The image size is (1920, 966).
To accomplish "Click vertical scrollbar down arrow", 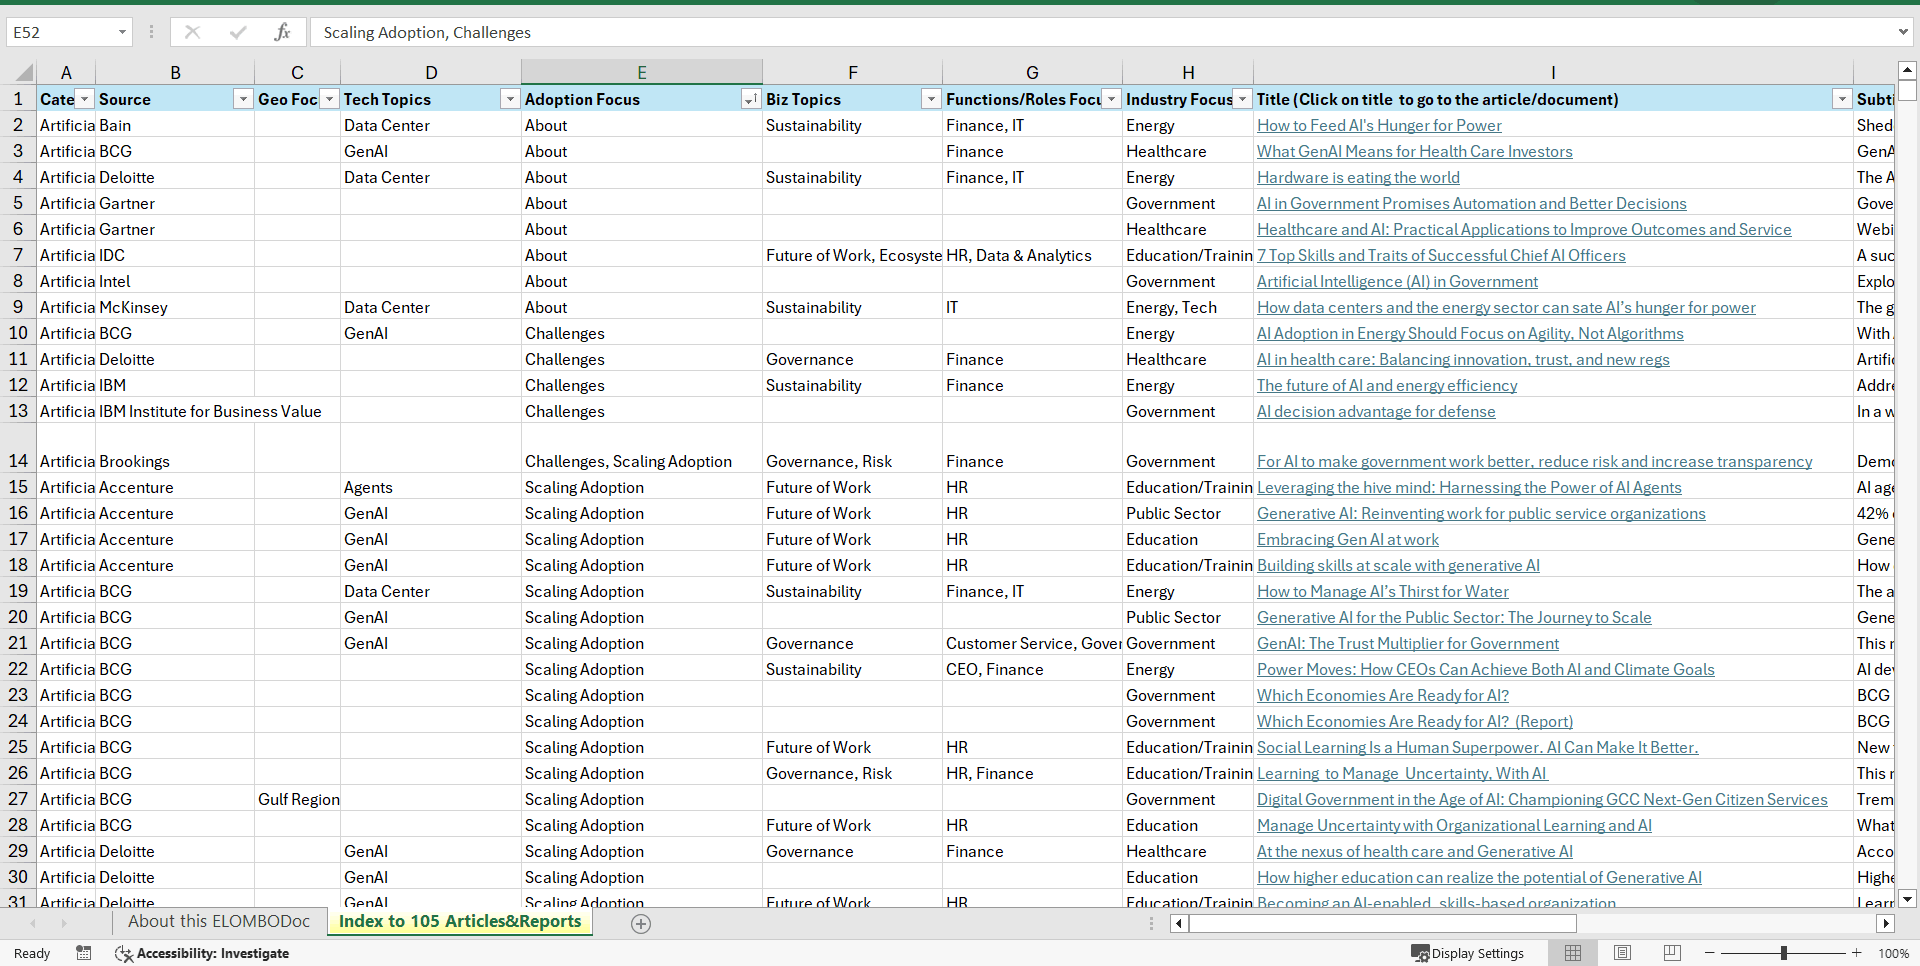I will 1907,898.
